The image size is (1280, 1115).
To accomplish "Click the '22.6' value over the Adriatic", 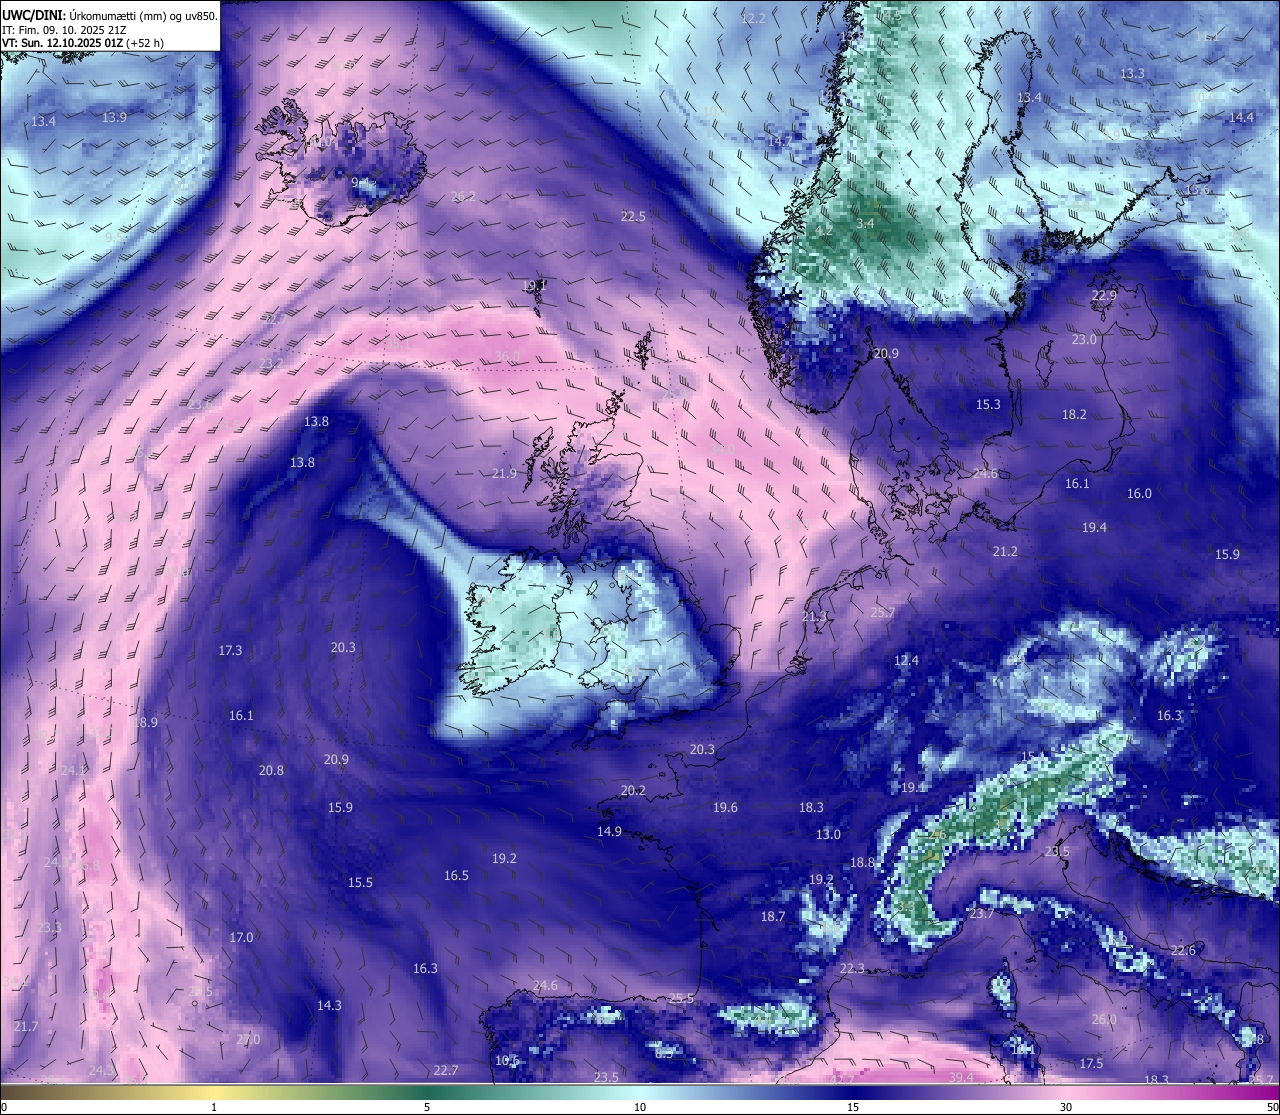I will tap(1183, 950).
